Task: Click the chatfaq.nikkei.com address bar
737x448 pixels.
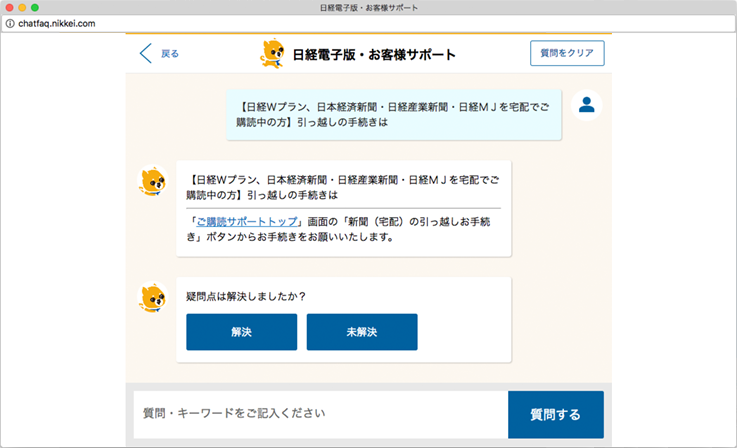Action: click(368, 24)
